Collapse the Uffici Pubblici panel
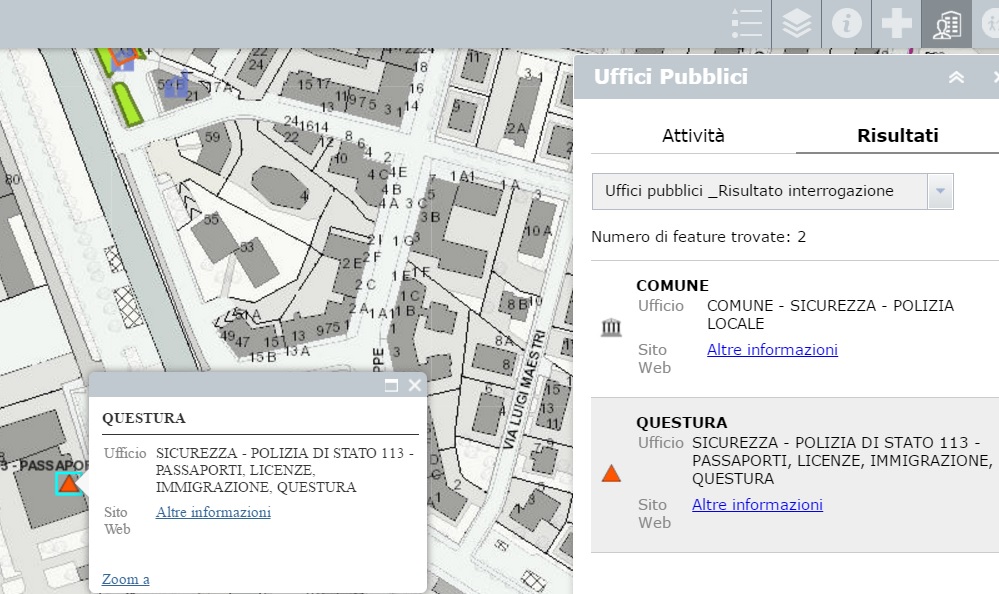The width and height of the screenshot is (999, 594). pos(956,78)
